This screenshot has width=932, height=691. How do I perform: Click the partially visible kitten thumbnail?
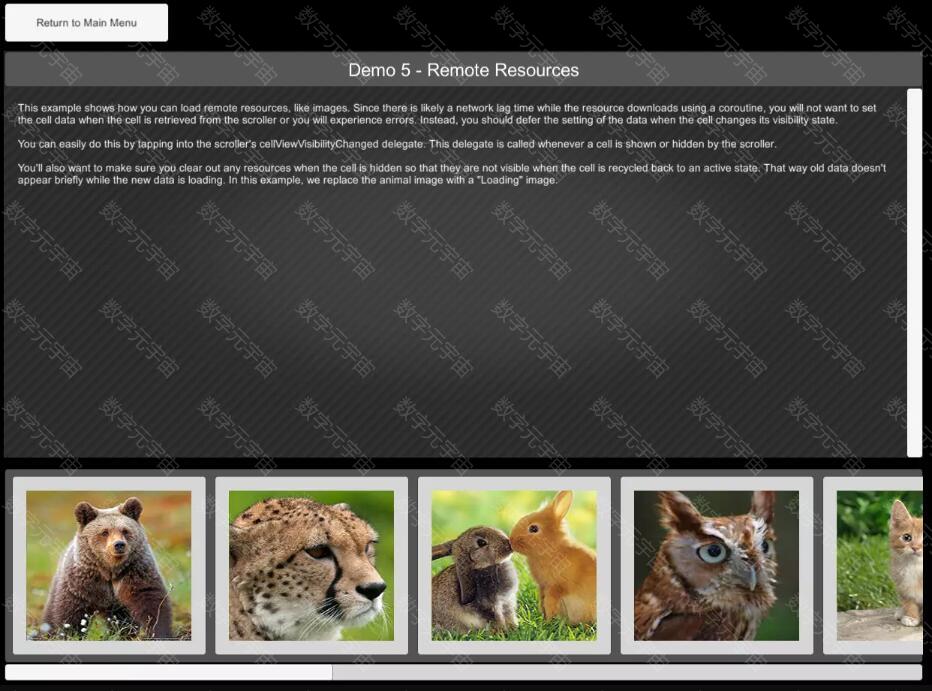pos(880,565)
